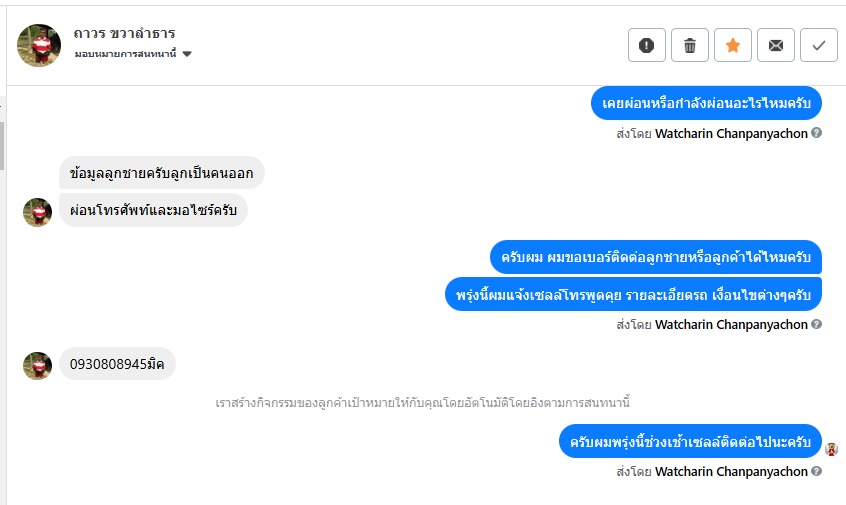Click info icon beside the bottom ส่งโดย line
The height and width of the screenshot is (505, 846).
pos(817,471)
